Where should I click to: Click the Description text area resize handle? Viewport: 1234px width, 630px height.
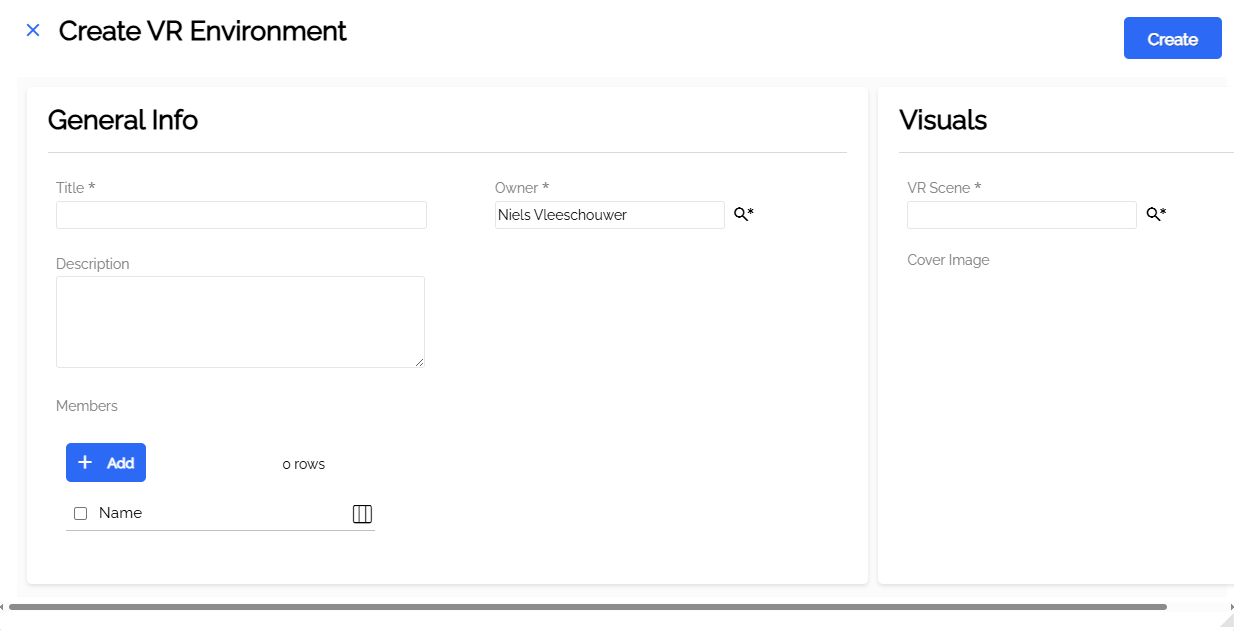[x=419, y=361]
